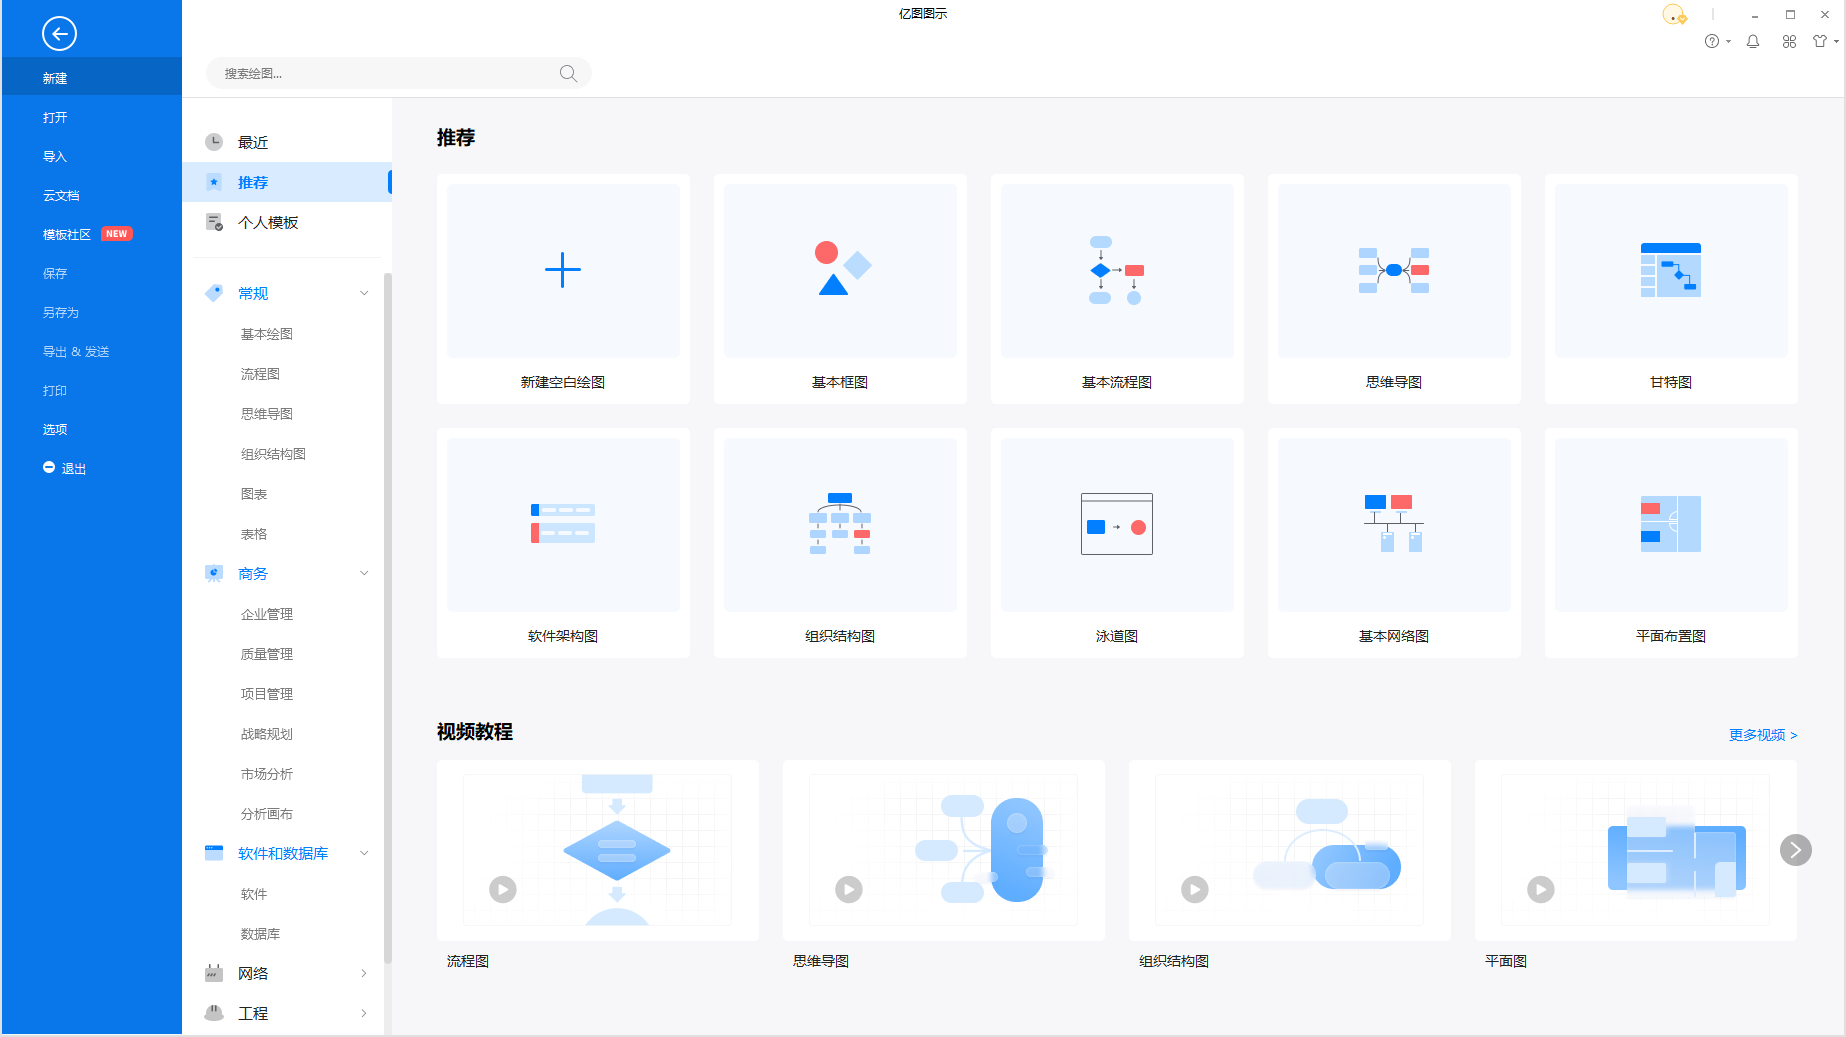This screenshot has width=1846, height=1037.
Task: Click the four-square apps grid icon
Action: pyautogui.click(x=1789, y=41)
